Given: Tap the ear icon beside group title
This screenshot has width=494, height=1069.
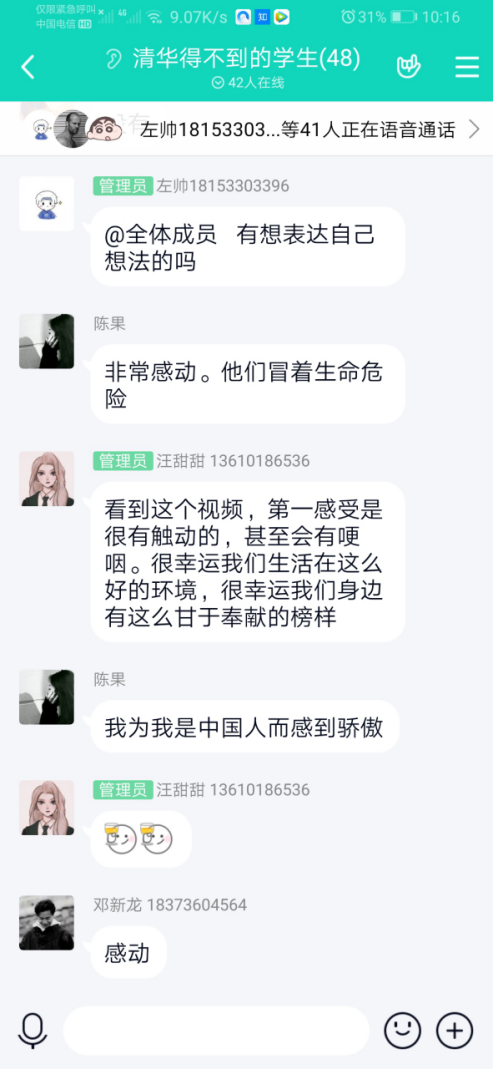Looking at the screenshot, I should pos(113,59).
